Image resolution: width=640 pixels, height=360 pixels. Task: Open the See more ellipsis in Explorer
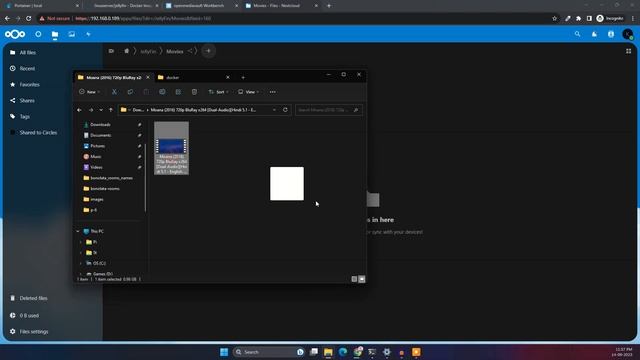[273, 92]
